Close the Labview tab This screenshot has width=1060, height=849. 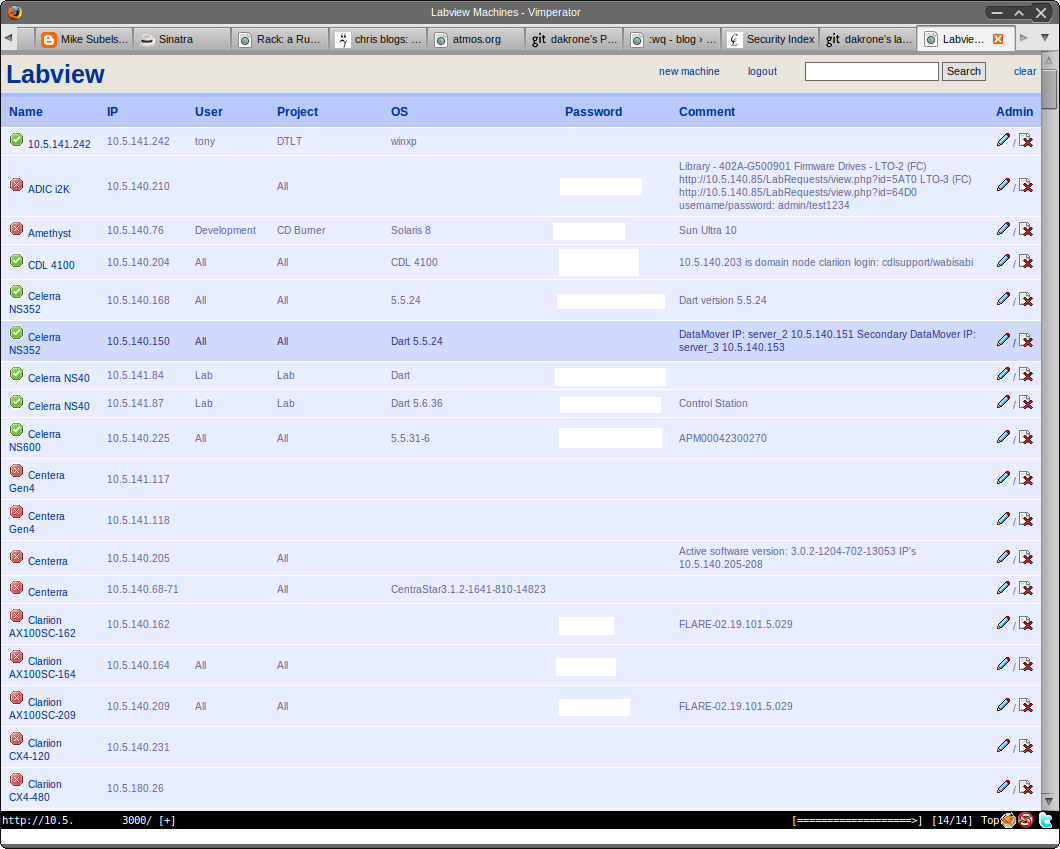coord(998,39)
